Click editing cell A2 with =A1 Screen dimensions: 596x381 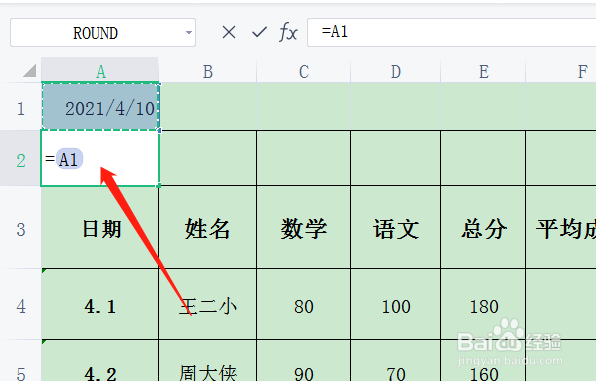coord(100,158)
